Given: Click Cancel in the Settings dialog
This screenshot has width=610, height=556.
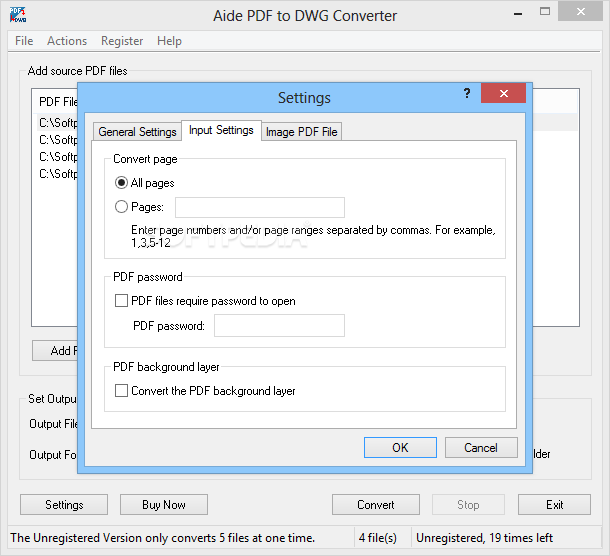Looking at the screenshot, I should click(x=481, y=447).
